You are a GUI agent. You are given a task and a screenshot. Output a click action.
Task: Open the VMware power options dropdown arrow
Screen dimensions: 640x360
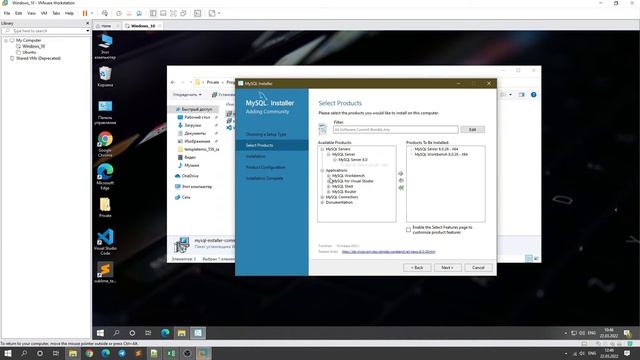tap(92, 13)
